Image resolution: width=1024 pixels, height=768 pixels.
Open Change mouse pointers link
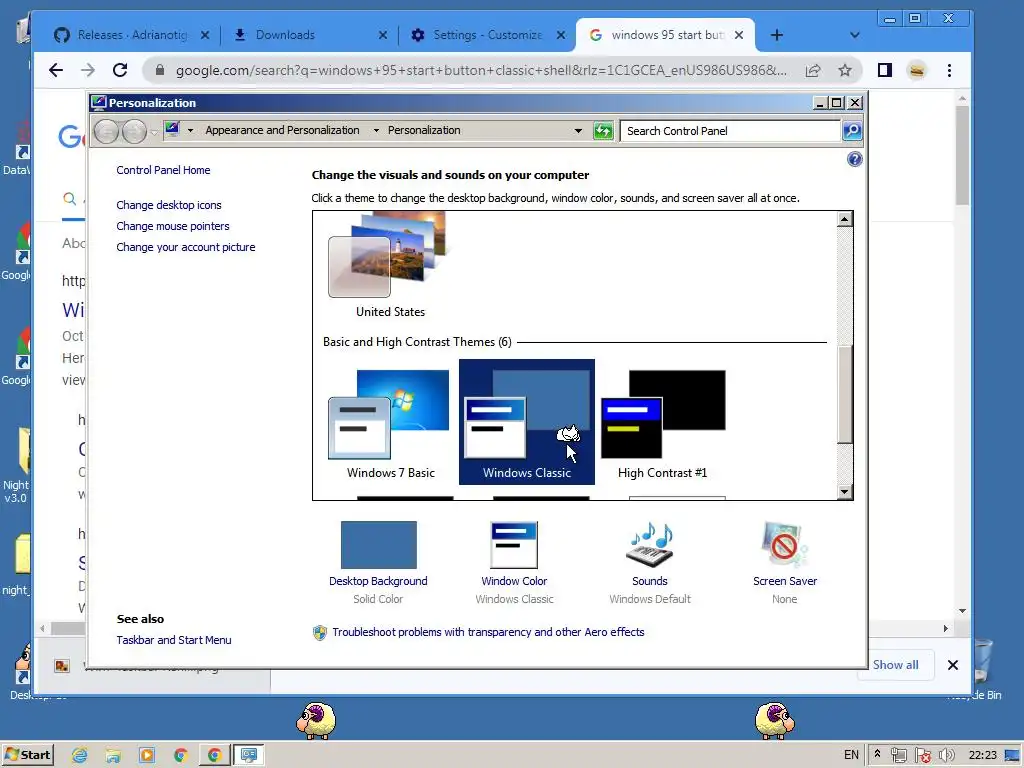(x=172, y=227)
